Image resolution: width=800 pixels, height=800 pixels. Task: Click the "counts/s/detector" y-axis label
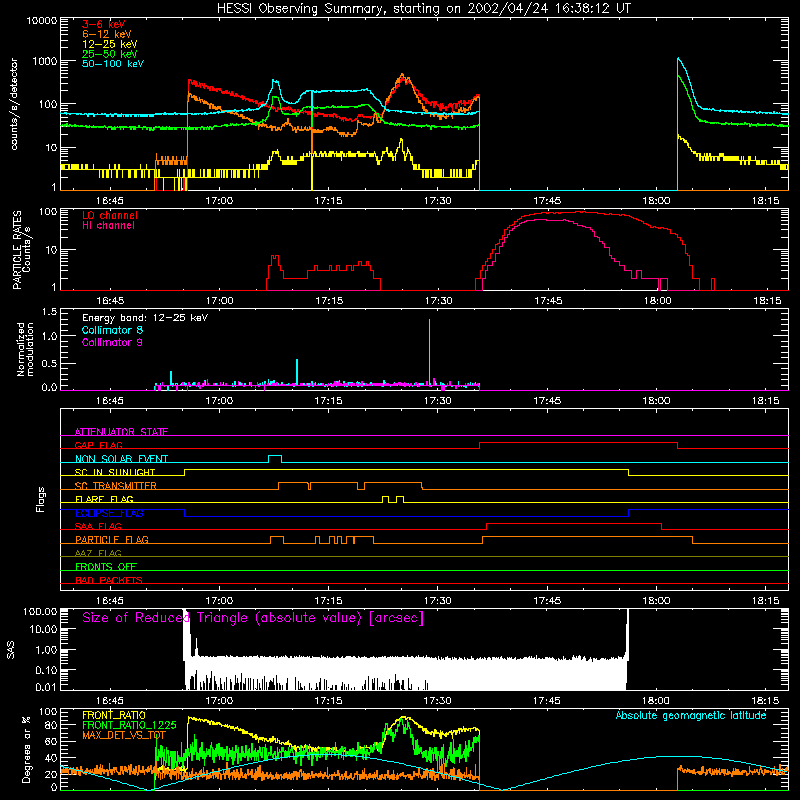pyautogui.click(x=14, y=104)
